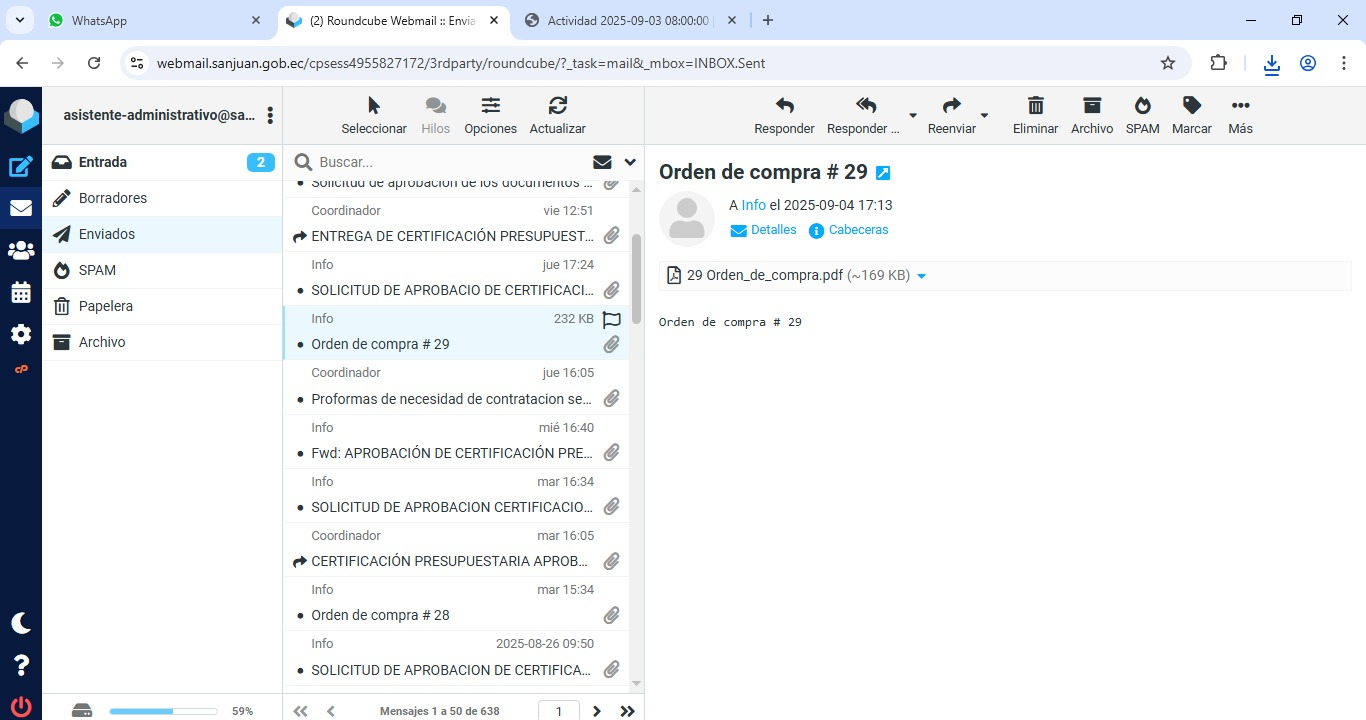
Task: Toggle the envelope search filter
Action: click(x=602, y=162)
